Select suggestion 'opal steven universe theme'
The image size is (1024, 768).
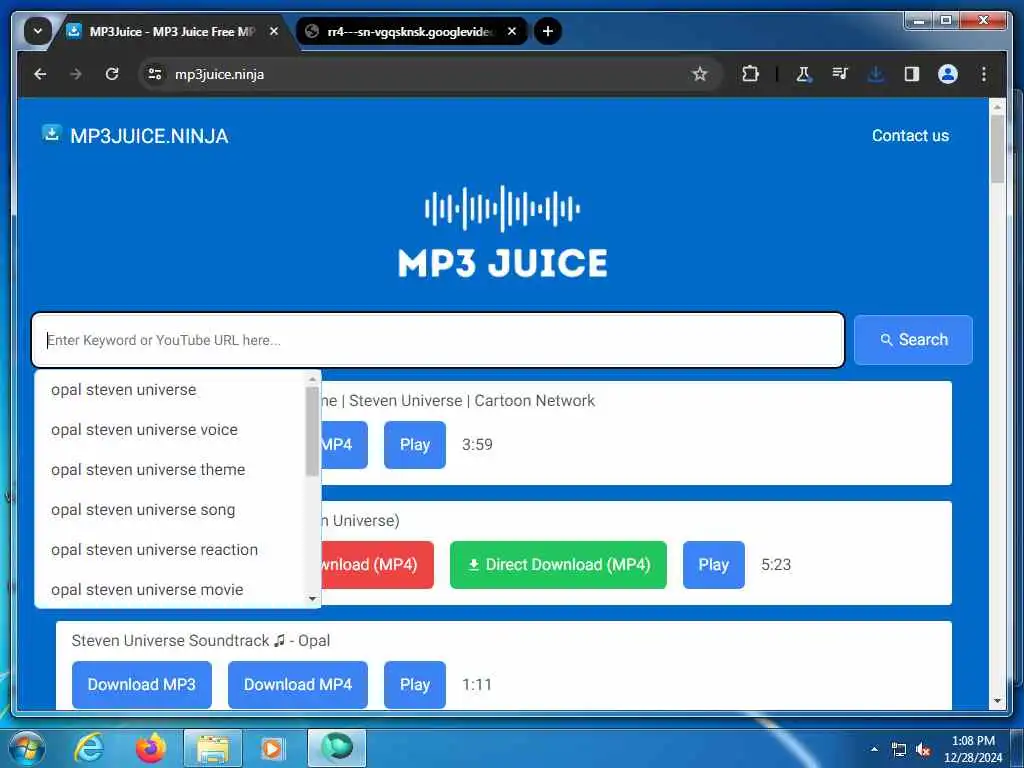click(170, 470)
